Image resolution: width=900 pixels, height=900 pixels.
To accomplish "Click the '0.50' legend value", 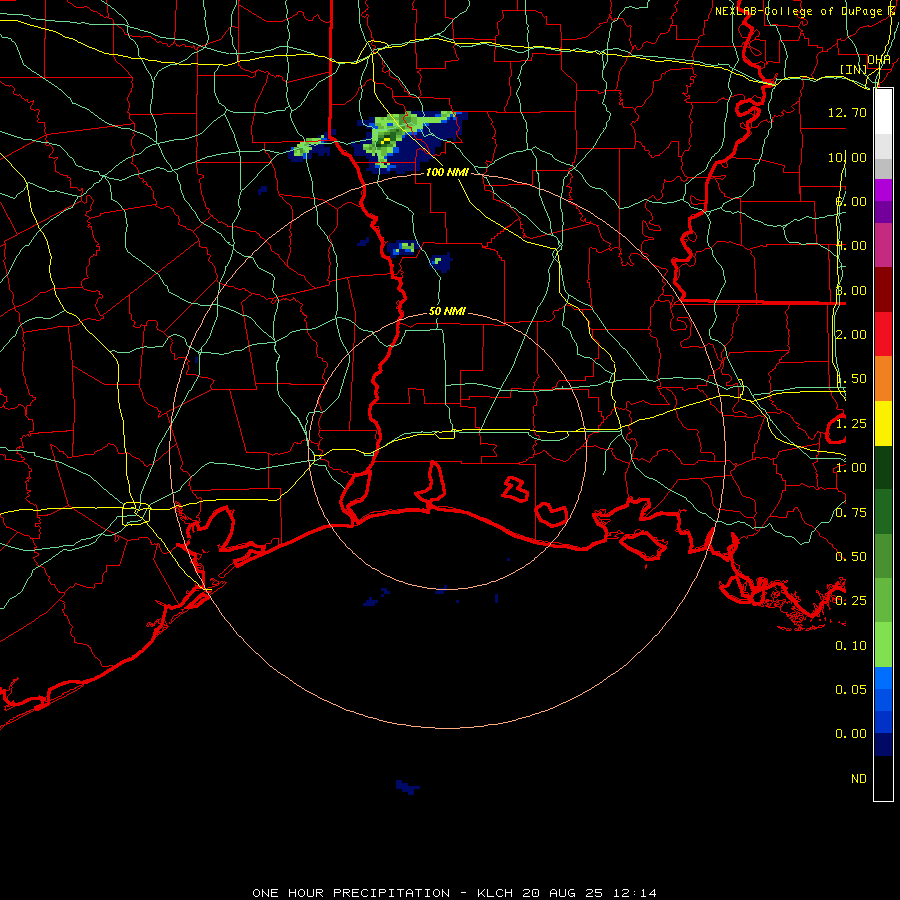I will [x=851, y=557].
